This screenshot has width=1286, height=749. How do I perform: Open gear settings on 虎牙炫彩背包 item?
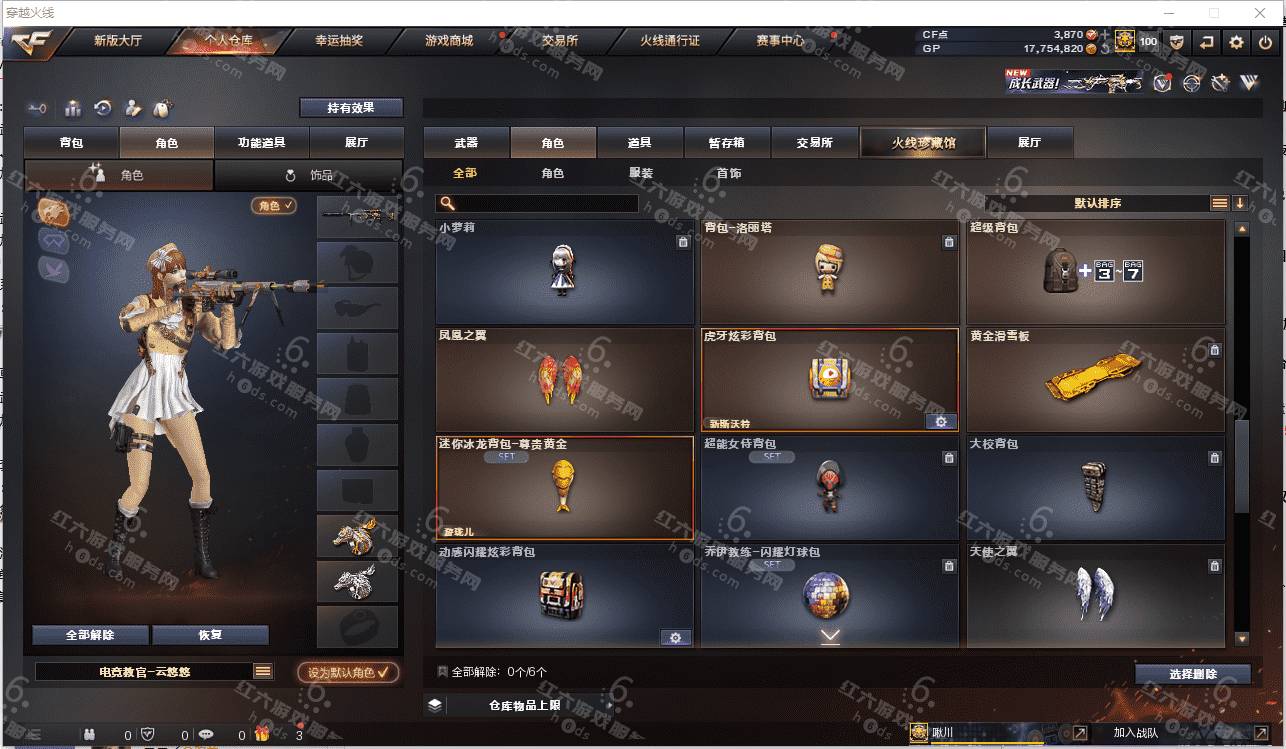(x=941, y=421)
